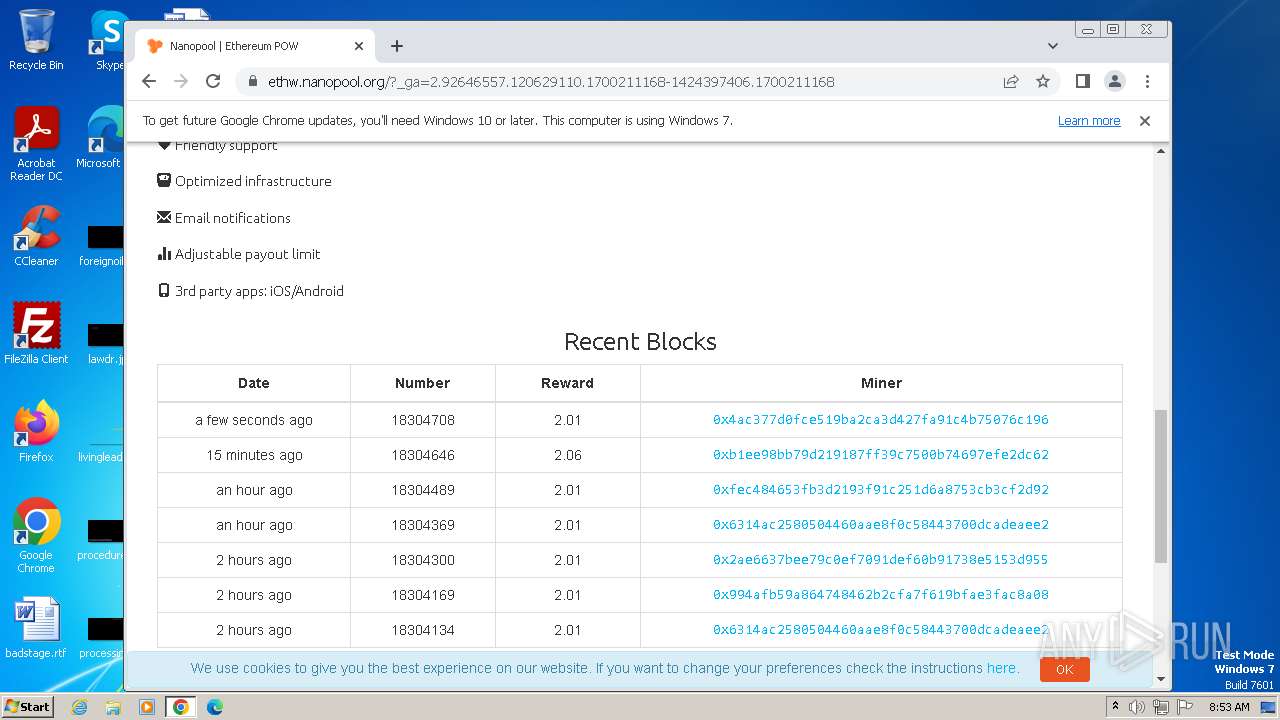Click the Email notifications envelope icon
This screenshot has width=1280, height=720.
tap(164, 217)
